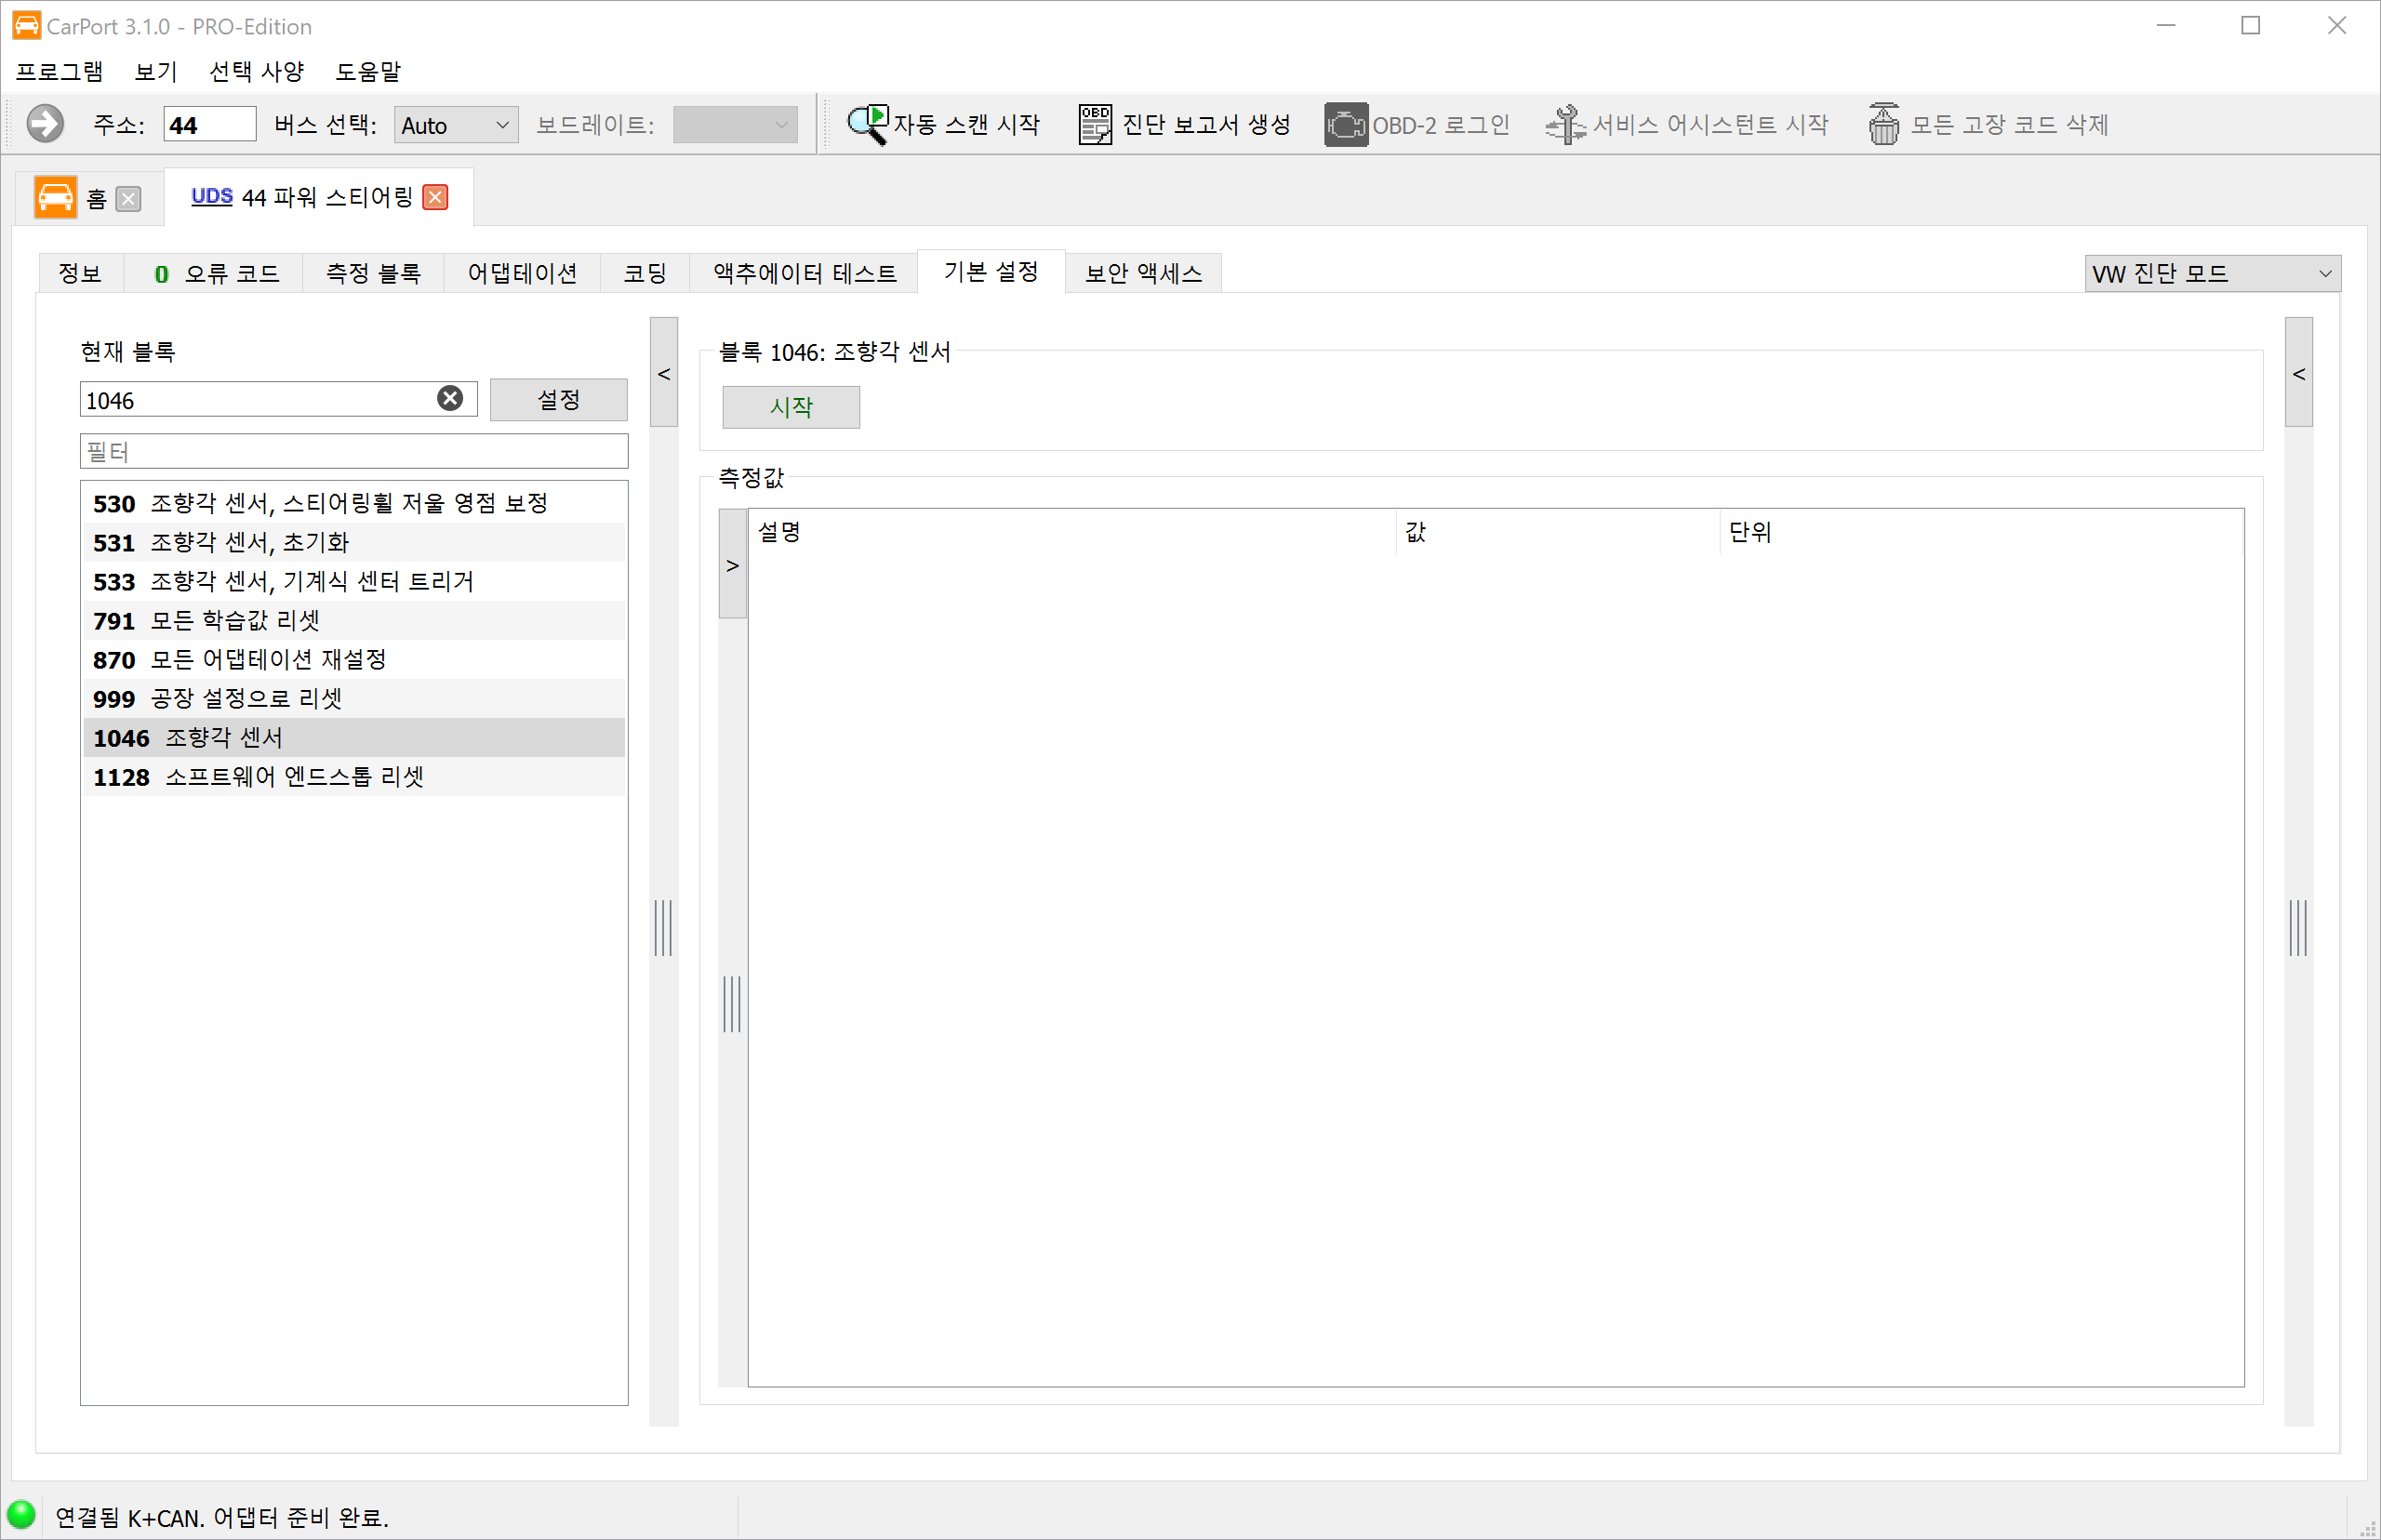Close the 44 파워 스티어링 tab

tap(435, 197)
